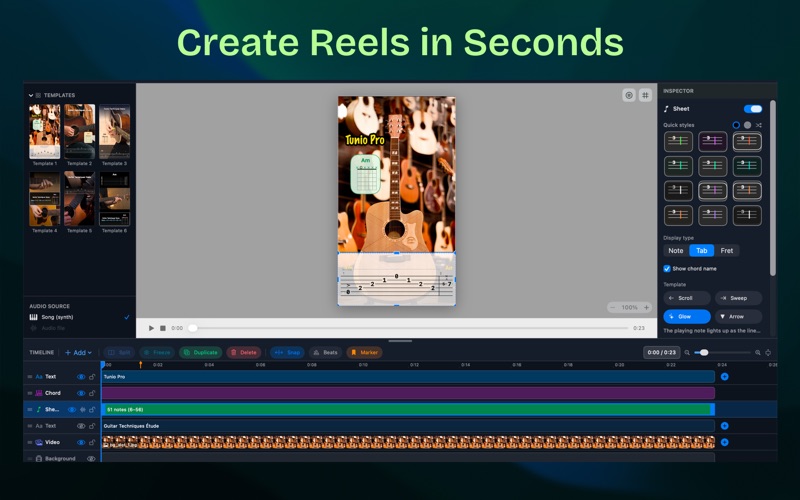Zoom in preview with the plus button
The width and height of the screenshot is (800, 500).
click(646, 307)
